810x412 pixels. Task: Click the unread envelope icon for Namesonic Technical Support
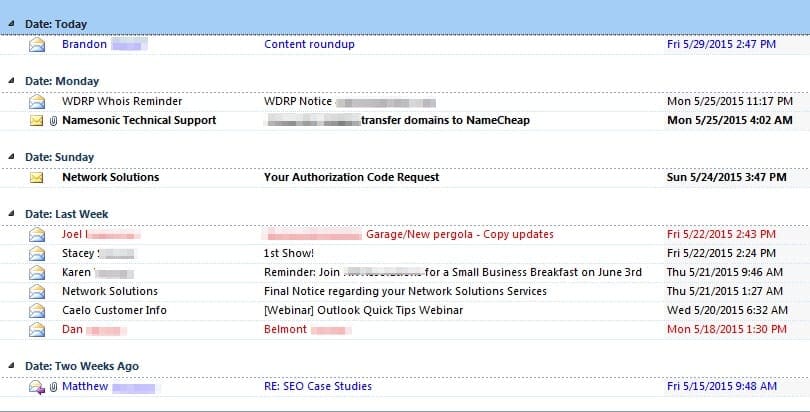36,121
